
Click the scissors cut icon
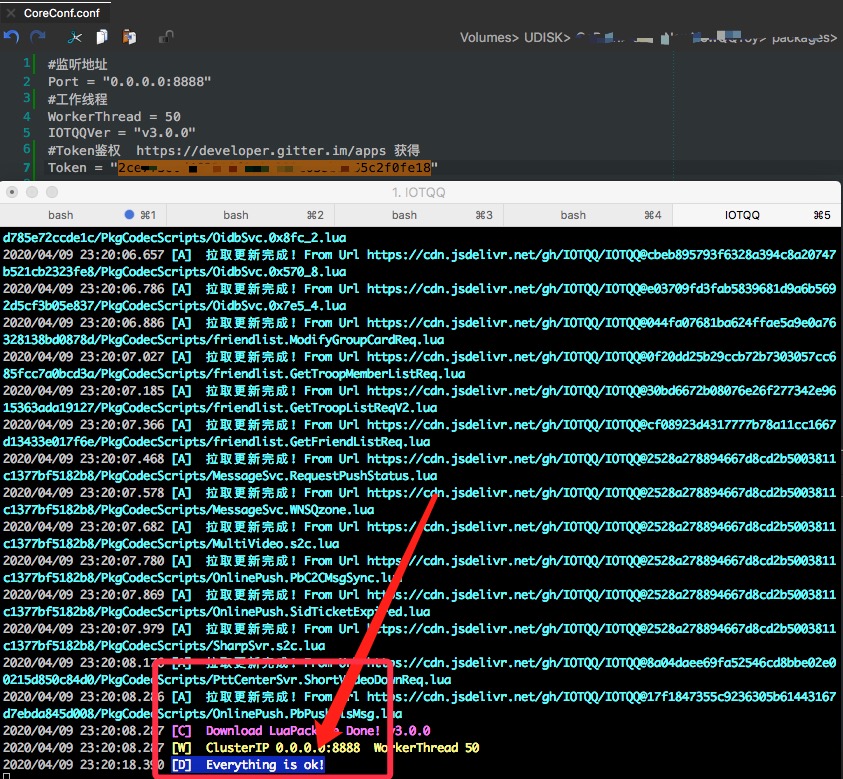(75, 37)
